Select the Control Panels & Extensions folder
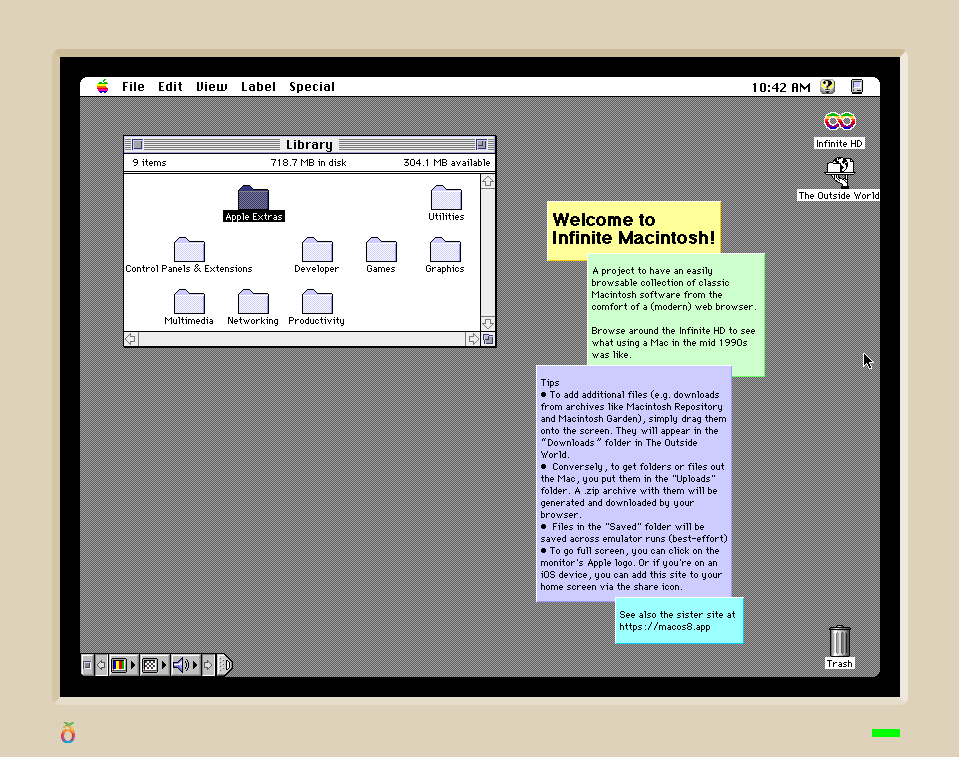Image resolution: width=959 pixels, height=757 pixels. pos(189,249)
